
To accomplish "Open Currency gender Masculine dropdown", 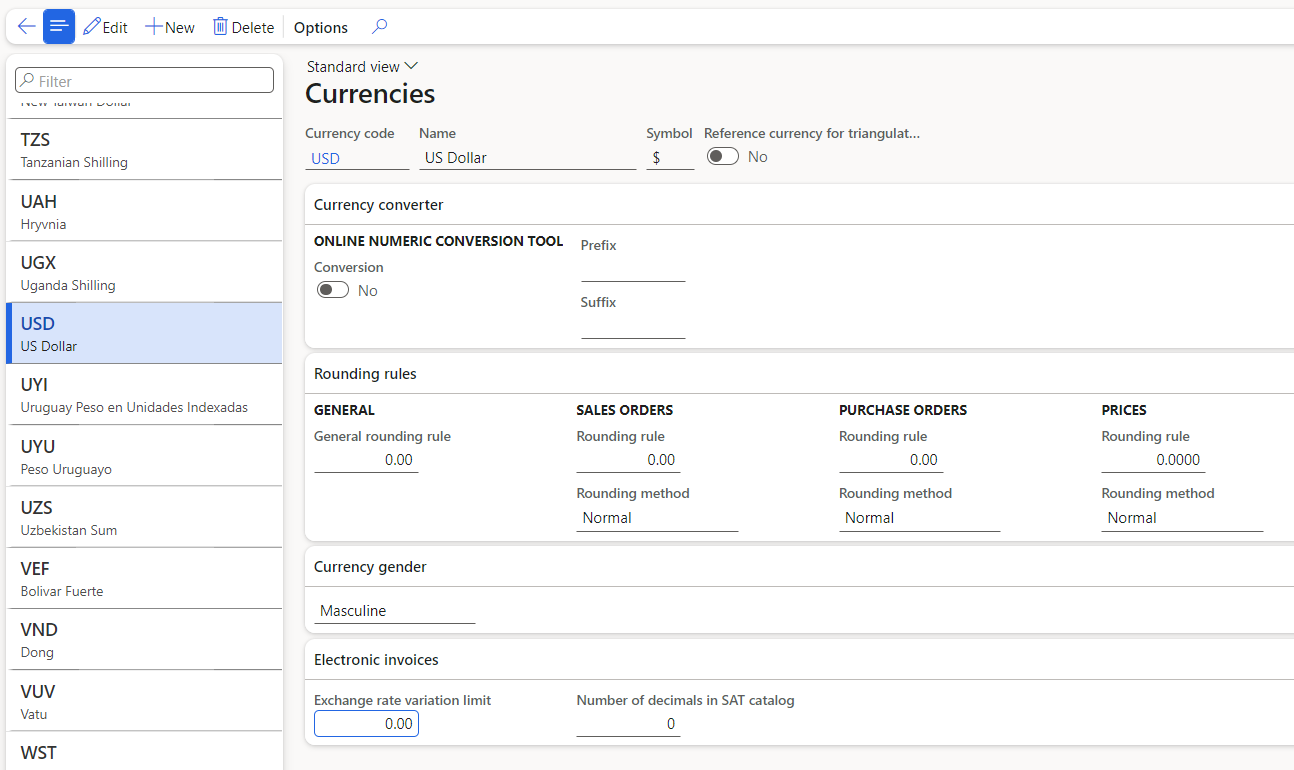I will [x=395, y=611].
